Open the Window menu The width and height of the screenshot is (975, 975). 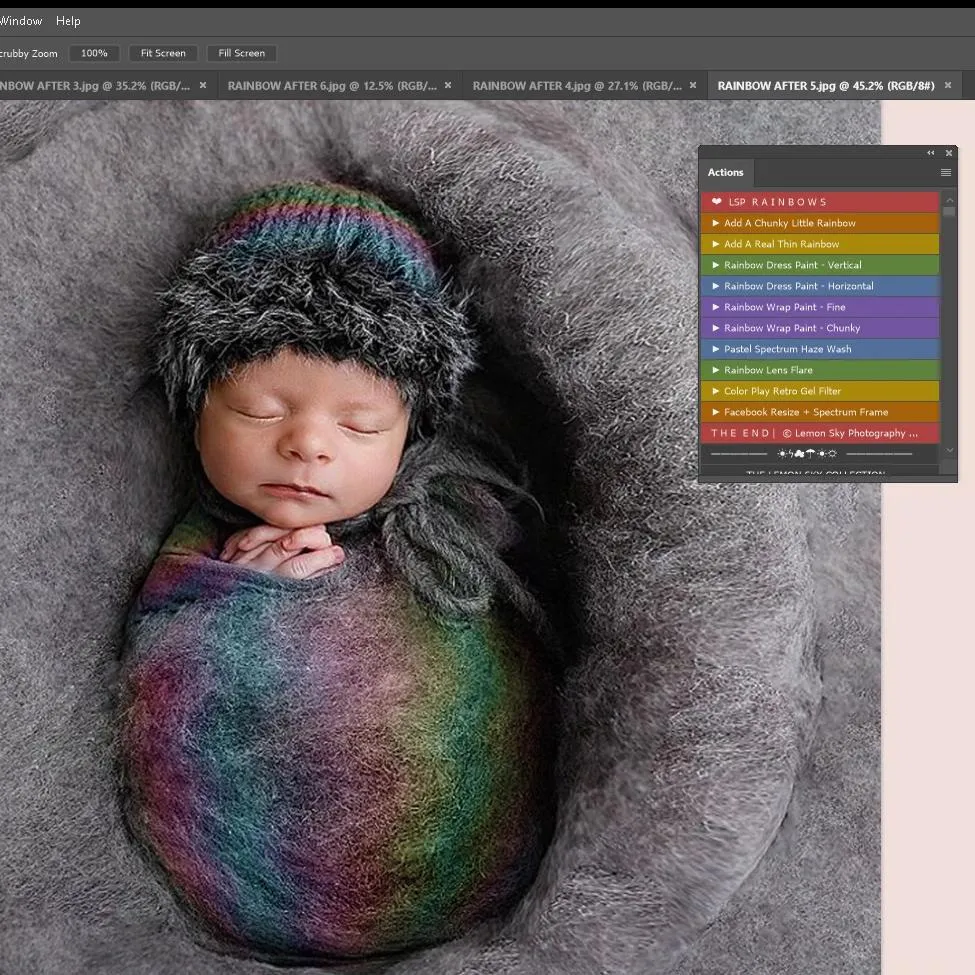tap(21, 21)
